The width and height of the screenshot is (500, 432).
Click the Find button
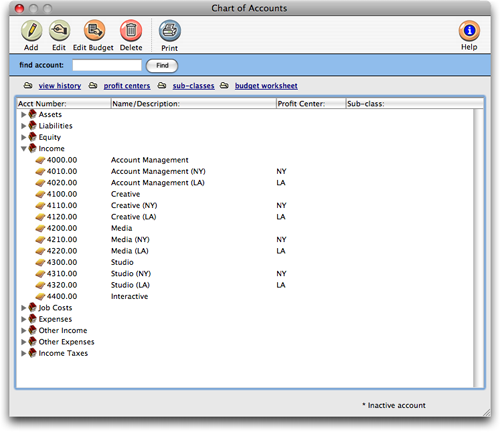pyautogui.click(x=162, y=65)
